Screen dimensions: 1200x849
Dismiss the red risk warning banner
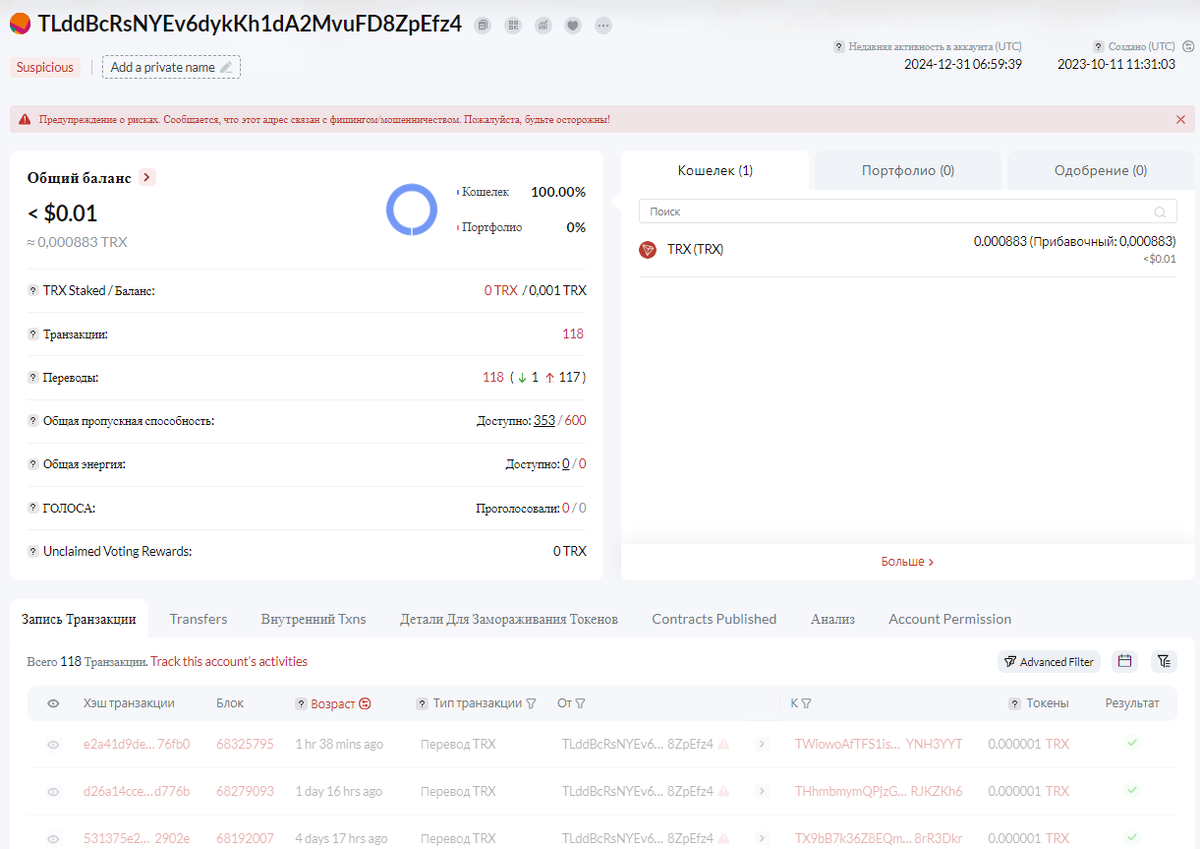[x=1181, y=119]
